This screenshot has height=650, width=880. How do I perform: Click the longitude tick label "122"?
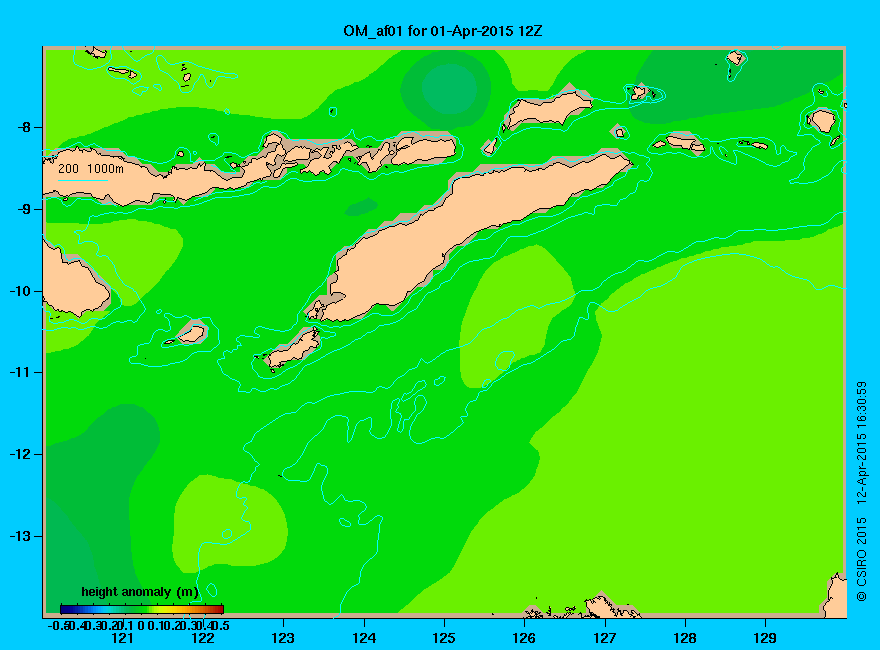click(x=203, y=638)
